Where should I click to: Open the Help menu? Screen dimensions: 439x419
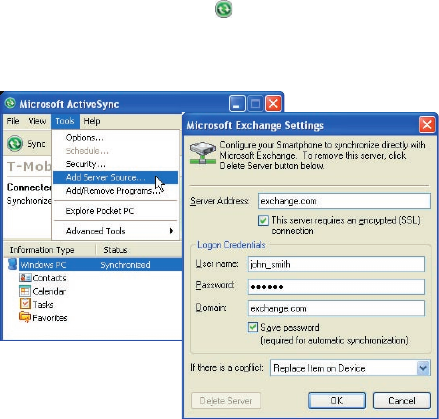[92, 121]
